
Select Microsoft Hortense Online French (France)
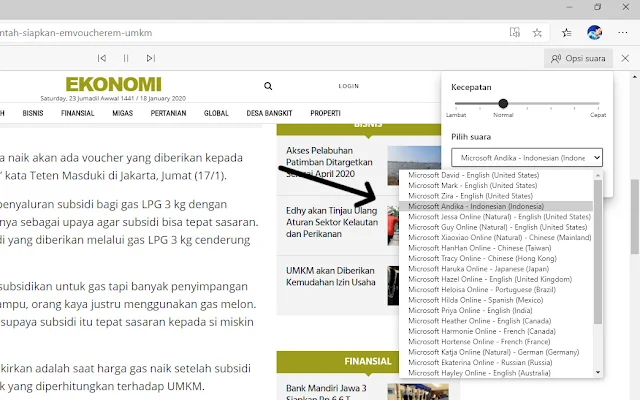coord(496,342)
